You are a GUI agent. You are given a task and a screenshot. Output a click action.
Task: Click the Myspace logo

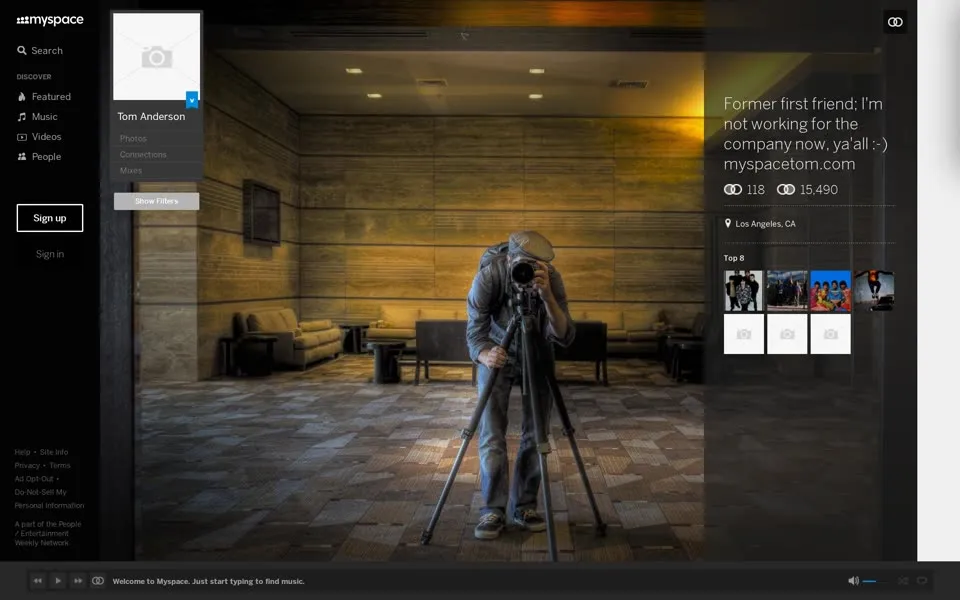click(x=50, y=20)
